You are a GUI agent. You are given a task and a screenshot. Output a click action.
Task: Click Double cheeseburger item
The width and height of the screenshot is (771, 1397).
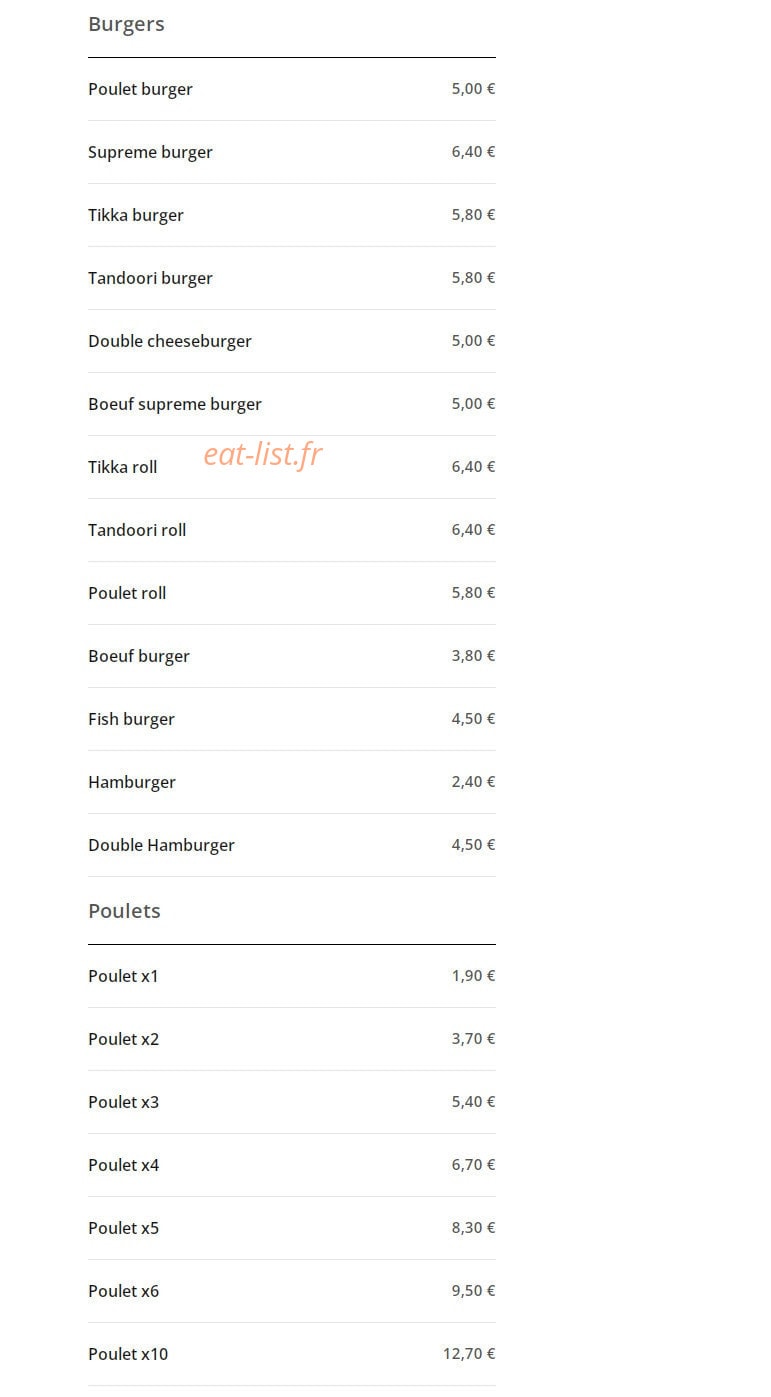click(x=291, y=341)
